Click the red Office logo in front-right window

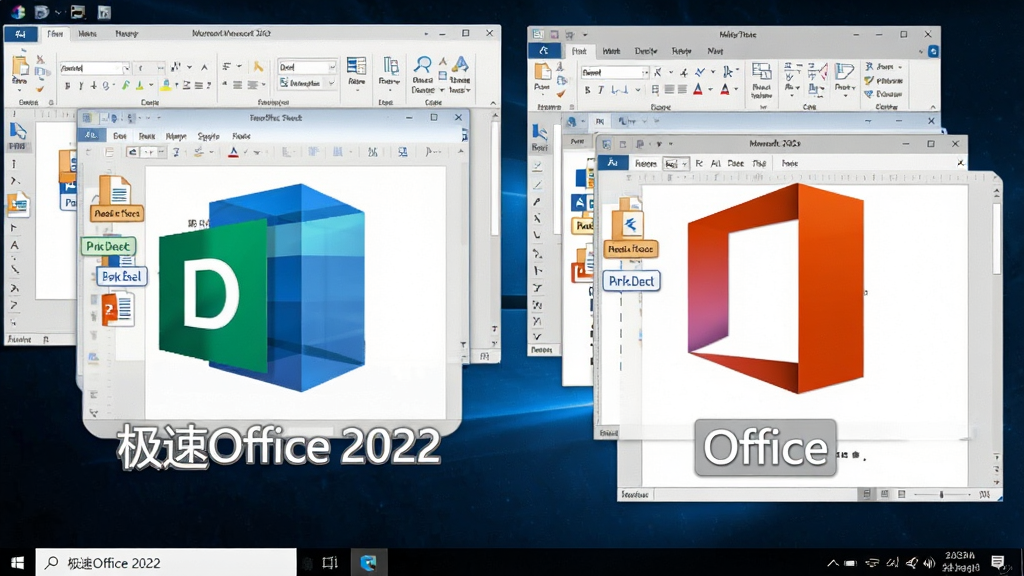click(776, 289)
